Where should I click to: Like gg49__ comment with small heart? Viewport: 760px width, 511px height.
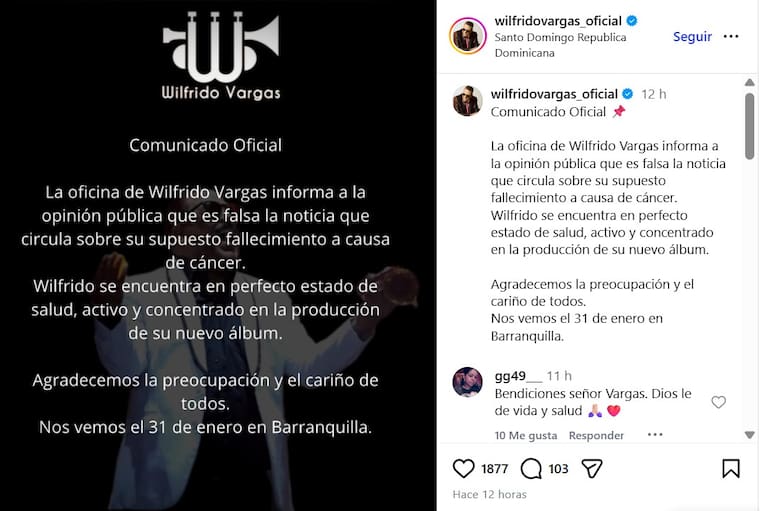[718, 402]
